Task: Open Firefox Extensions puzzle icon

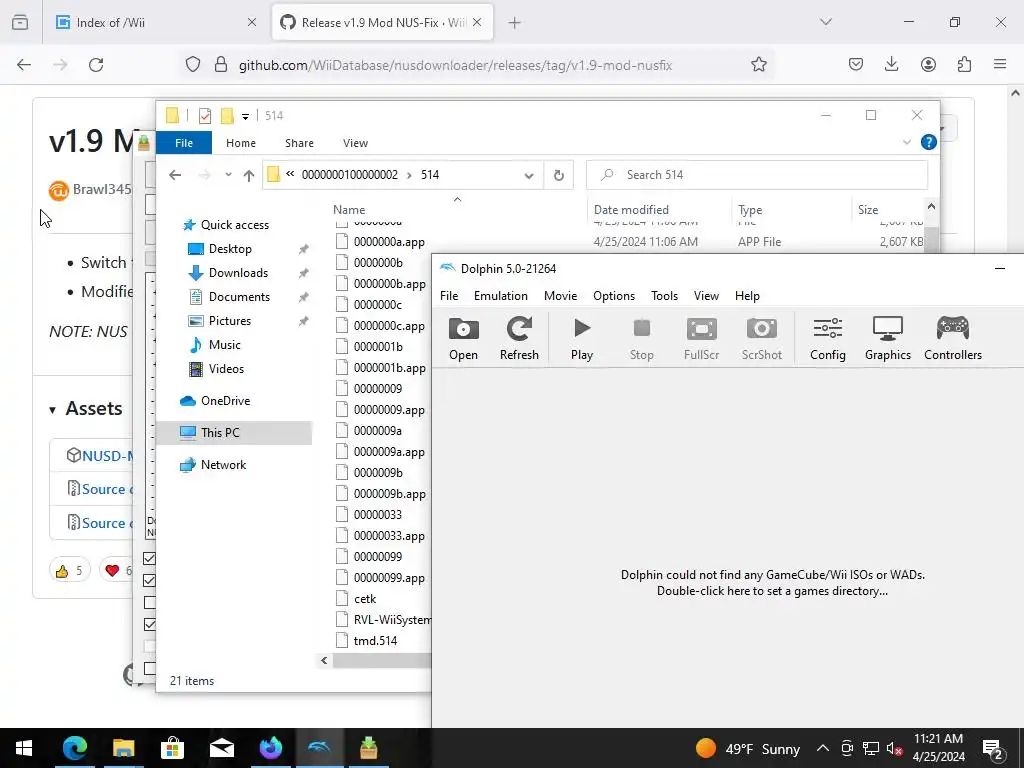Action: pos(964,65)
